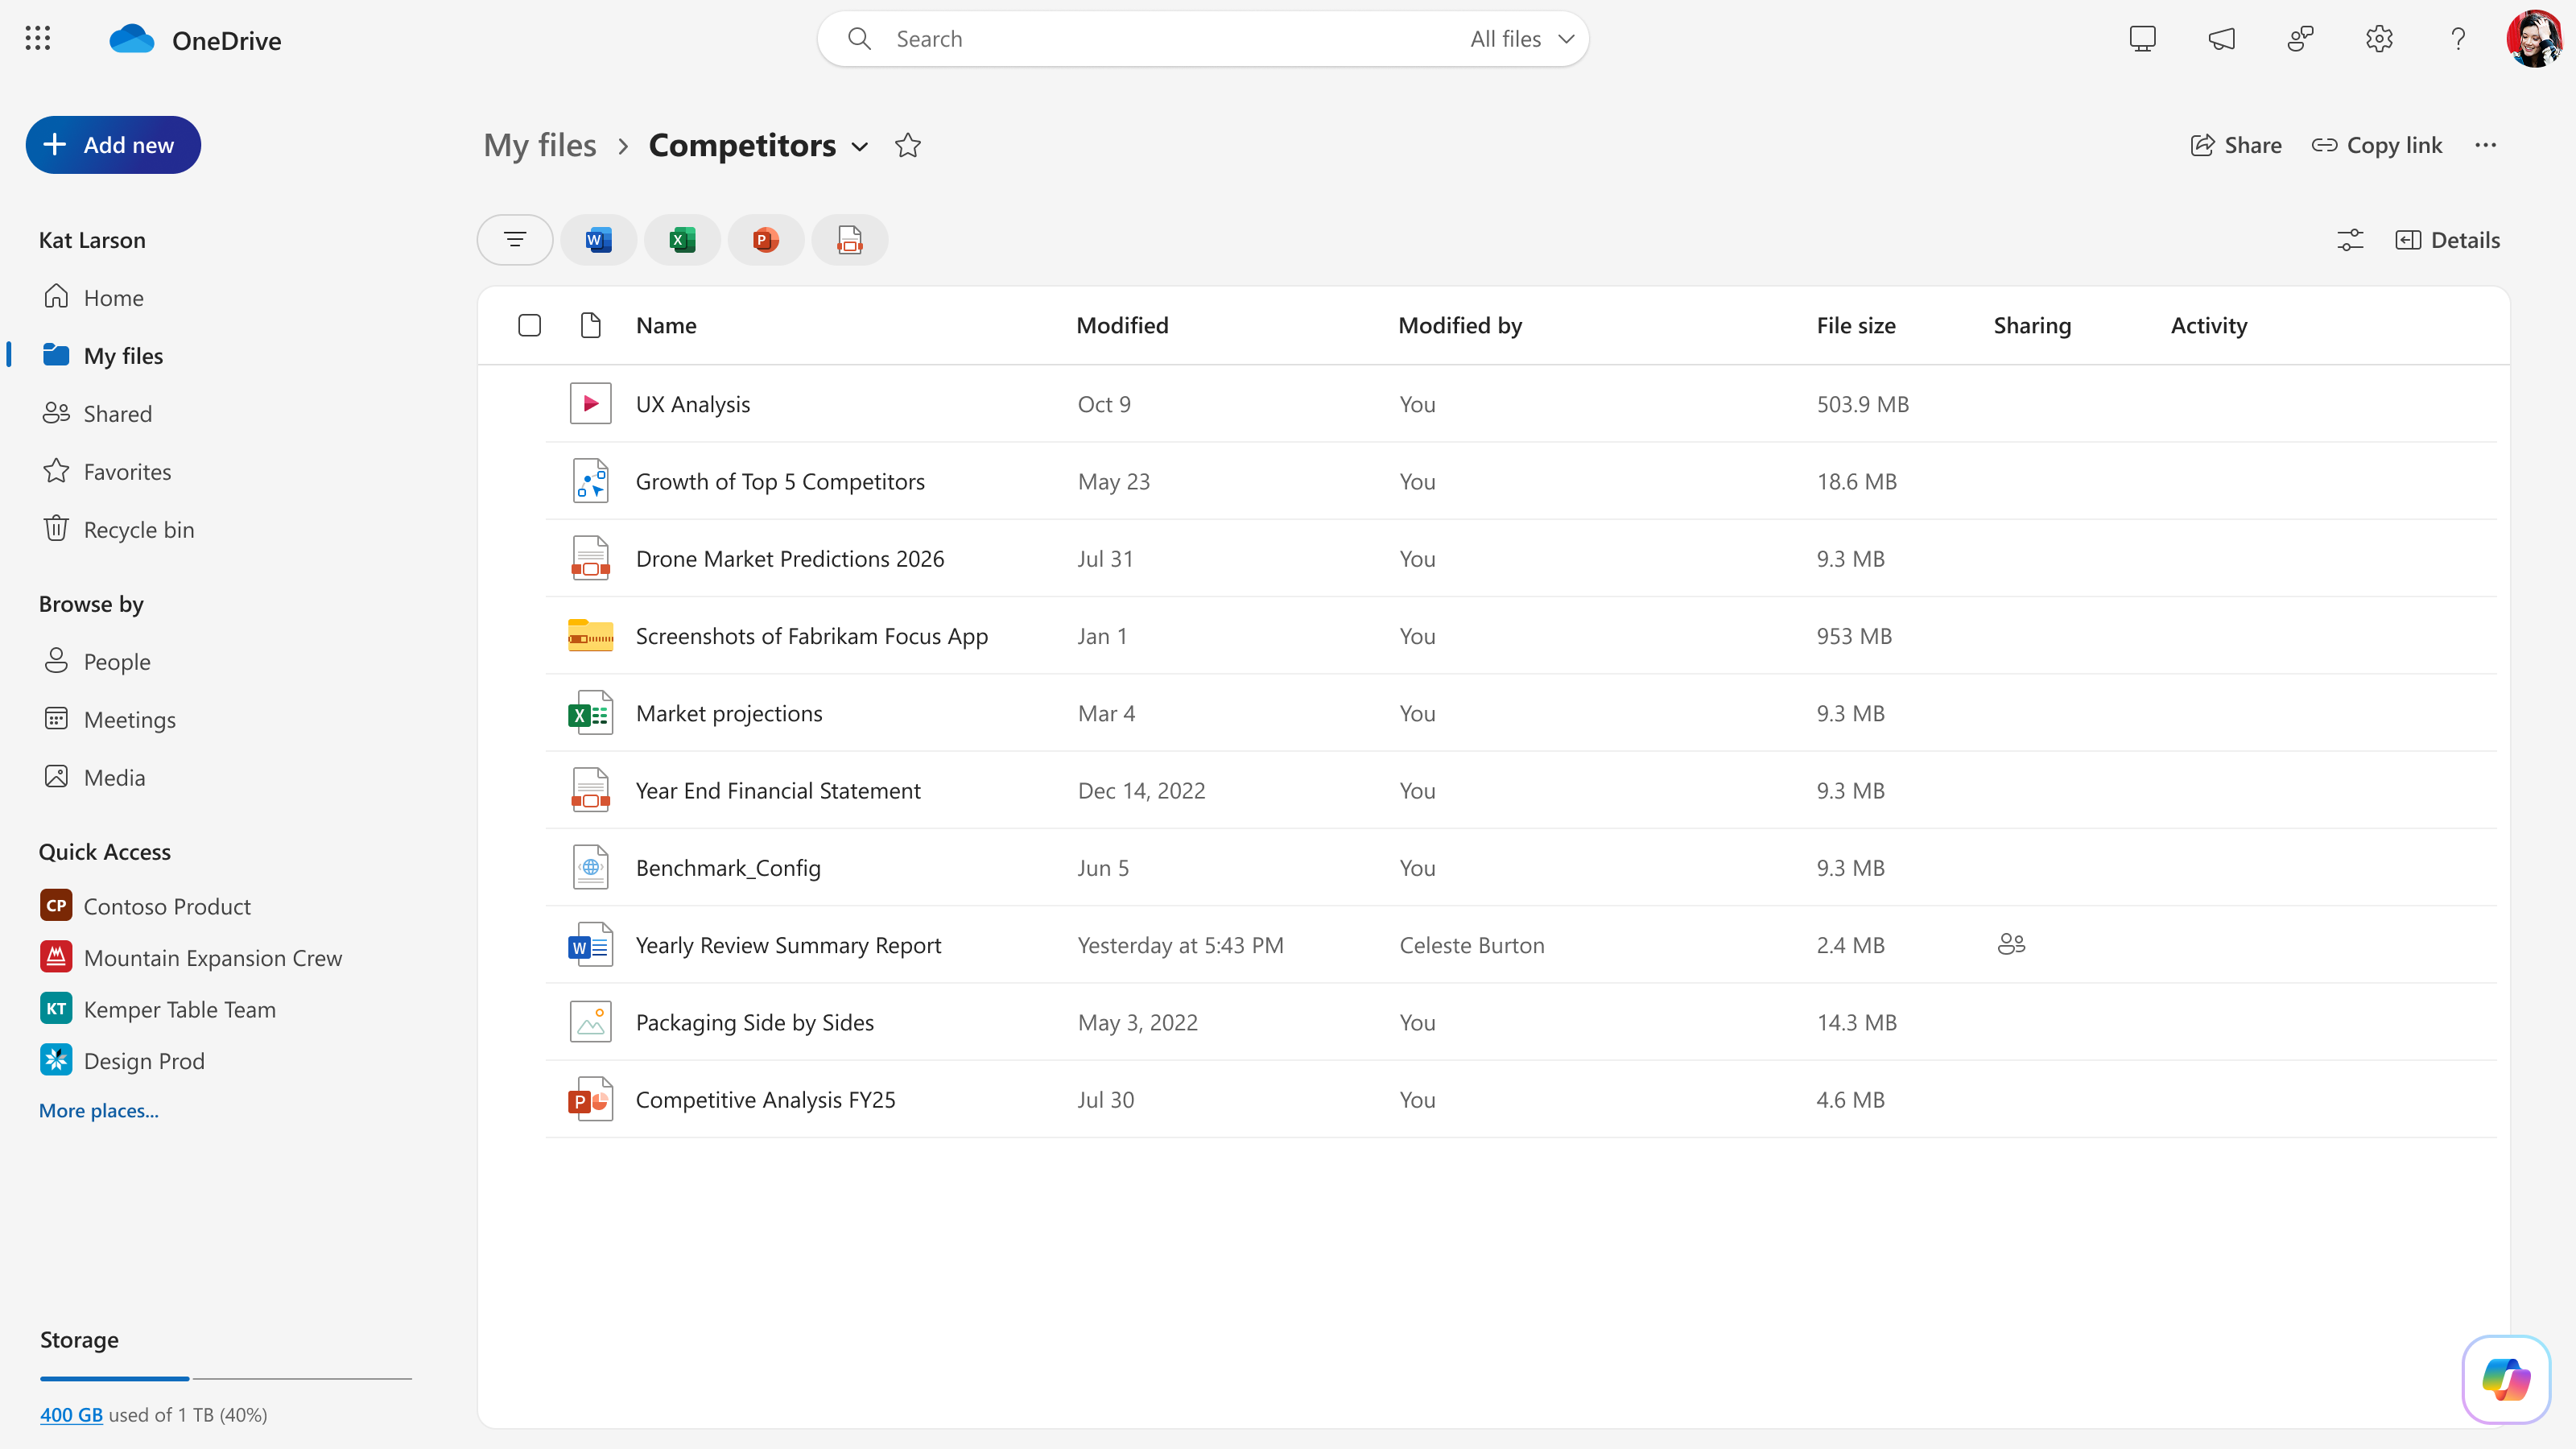Filter files by PowerPoint presentations
The height and width of the screenshot is (1449, 2576).
tap(765, 239)
